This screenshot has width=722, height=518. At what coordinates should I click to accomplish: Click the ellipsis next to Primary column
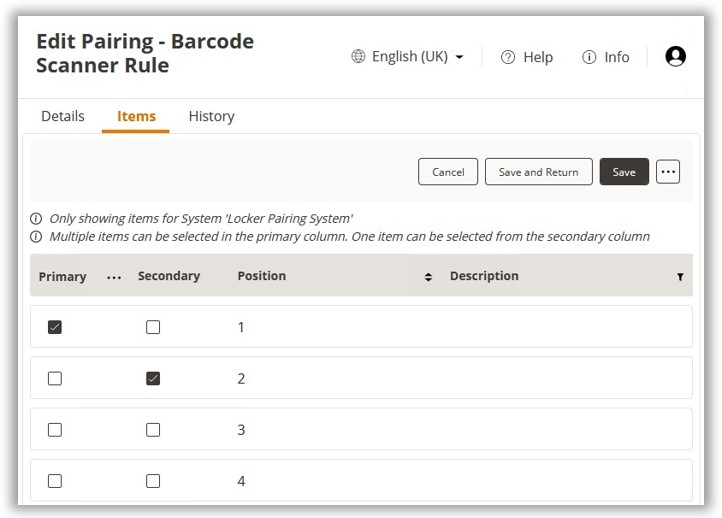coord(114,277)
